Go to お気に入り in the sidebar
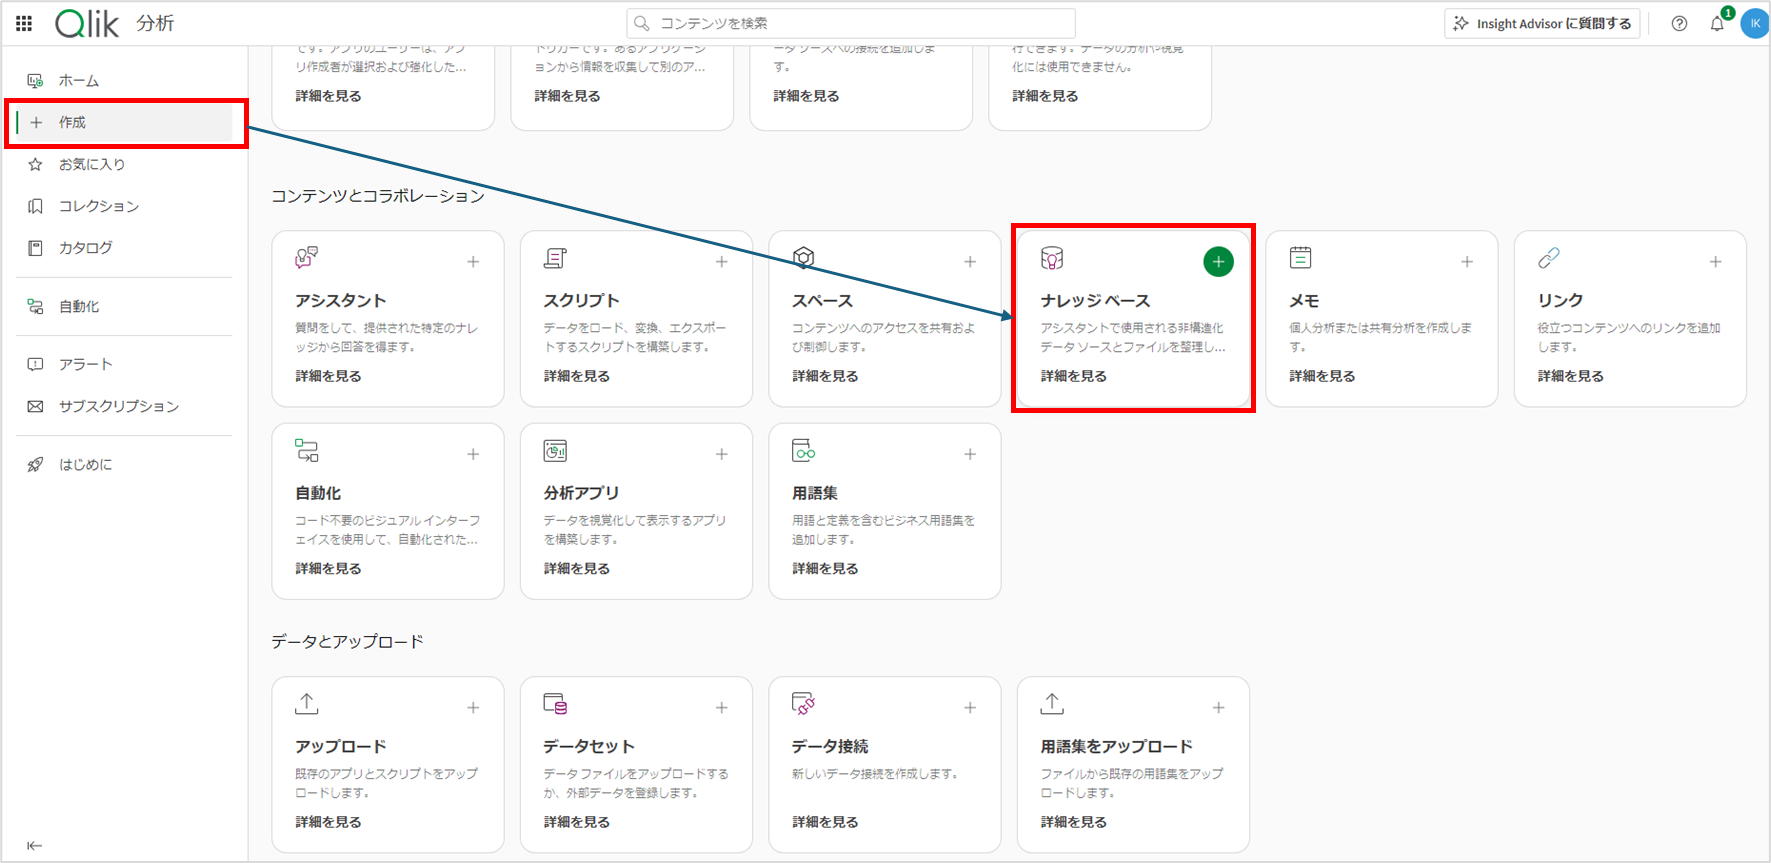The height and width of the screenshot is (863, 1771). coord(91,164)
